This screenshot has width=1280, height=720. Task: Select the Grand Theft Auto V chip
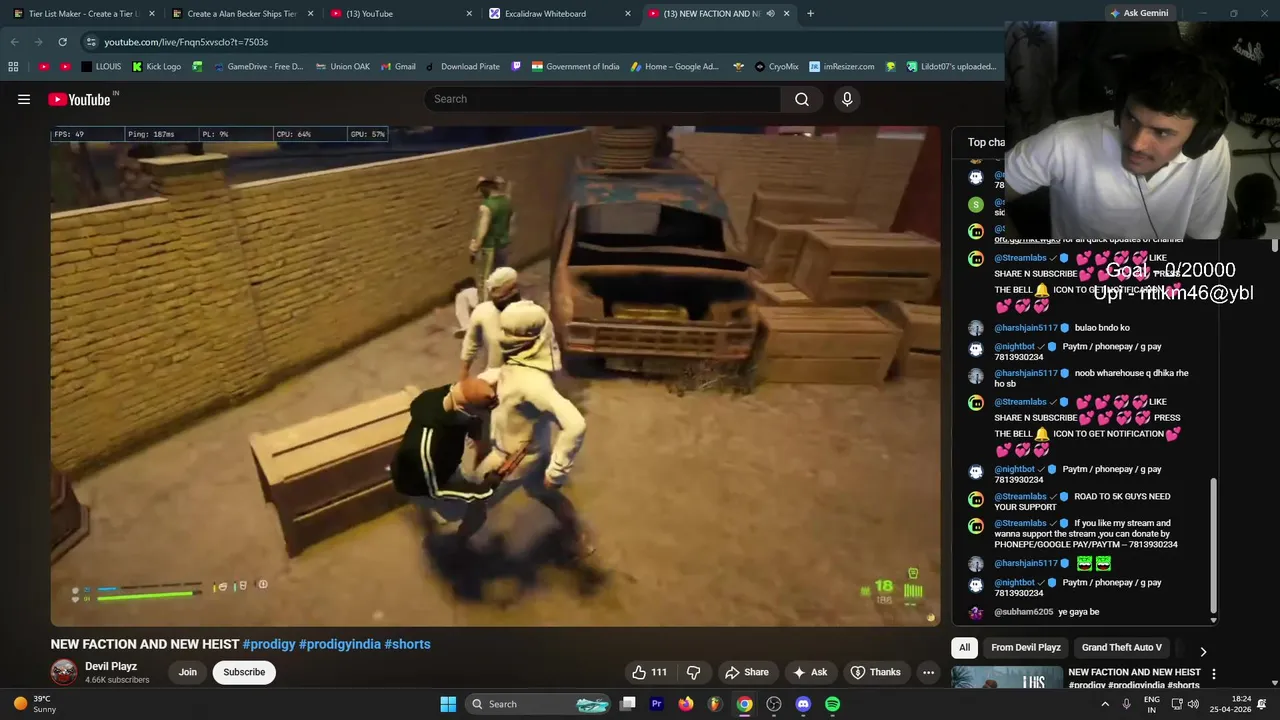[x=1121, y=648]
